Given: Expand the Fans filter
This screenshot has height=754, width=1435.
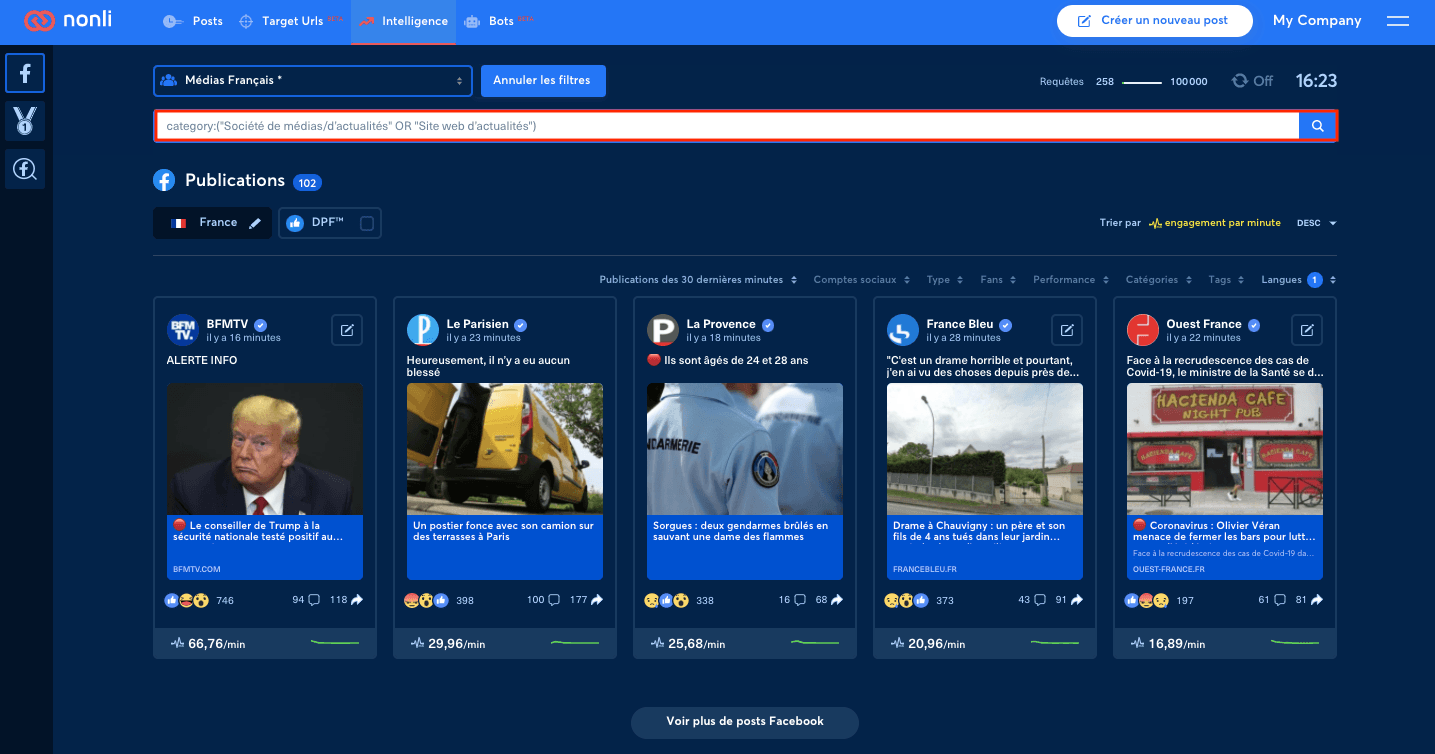Looking at the screenshot, I should coord(998,280).
